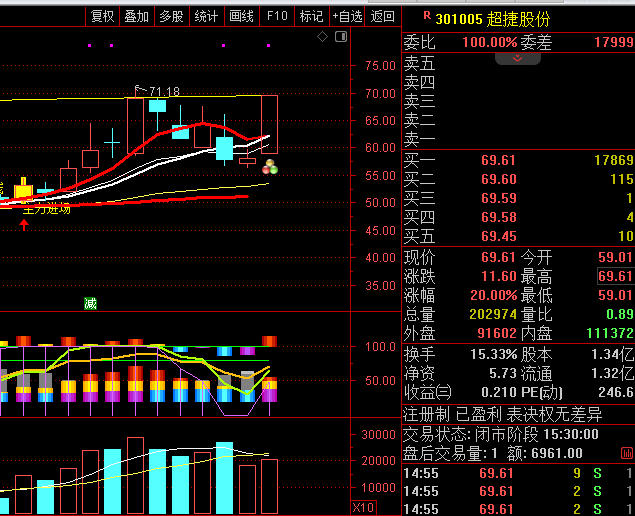The image size is (635, 516).
Task: Open the 统计 statistics menu
Action: pyautogui.click(x=206, y=16)
